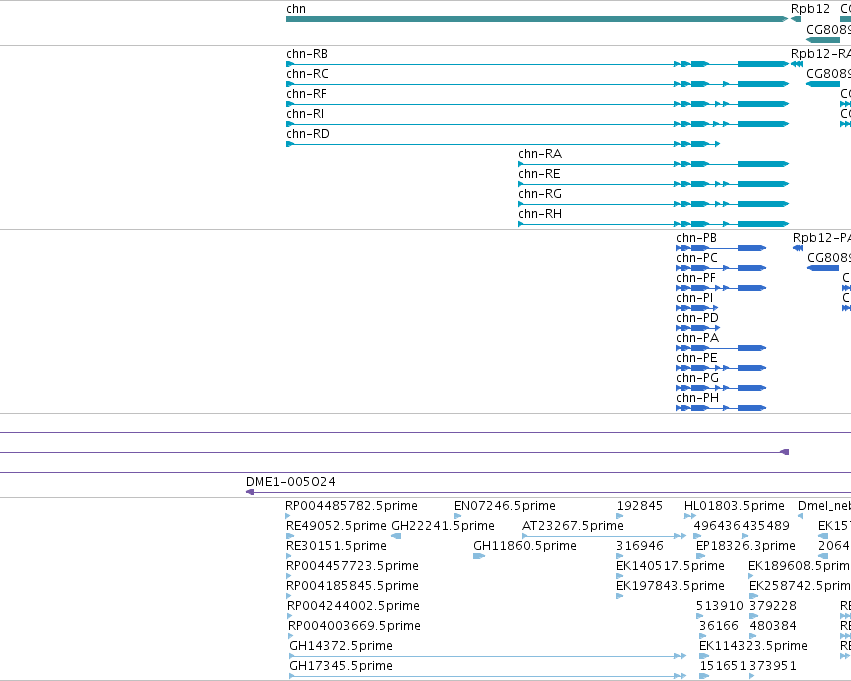The height and width of the screenshot is (681, 851).
Task: Click the chn-RA transcript label
Action: (540, 154)
